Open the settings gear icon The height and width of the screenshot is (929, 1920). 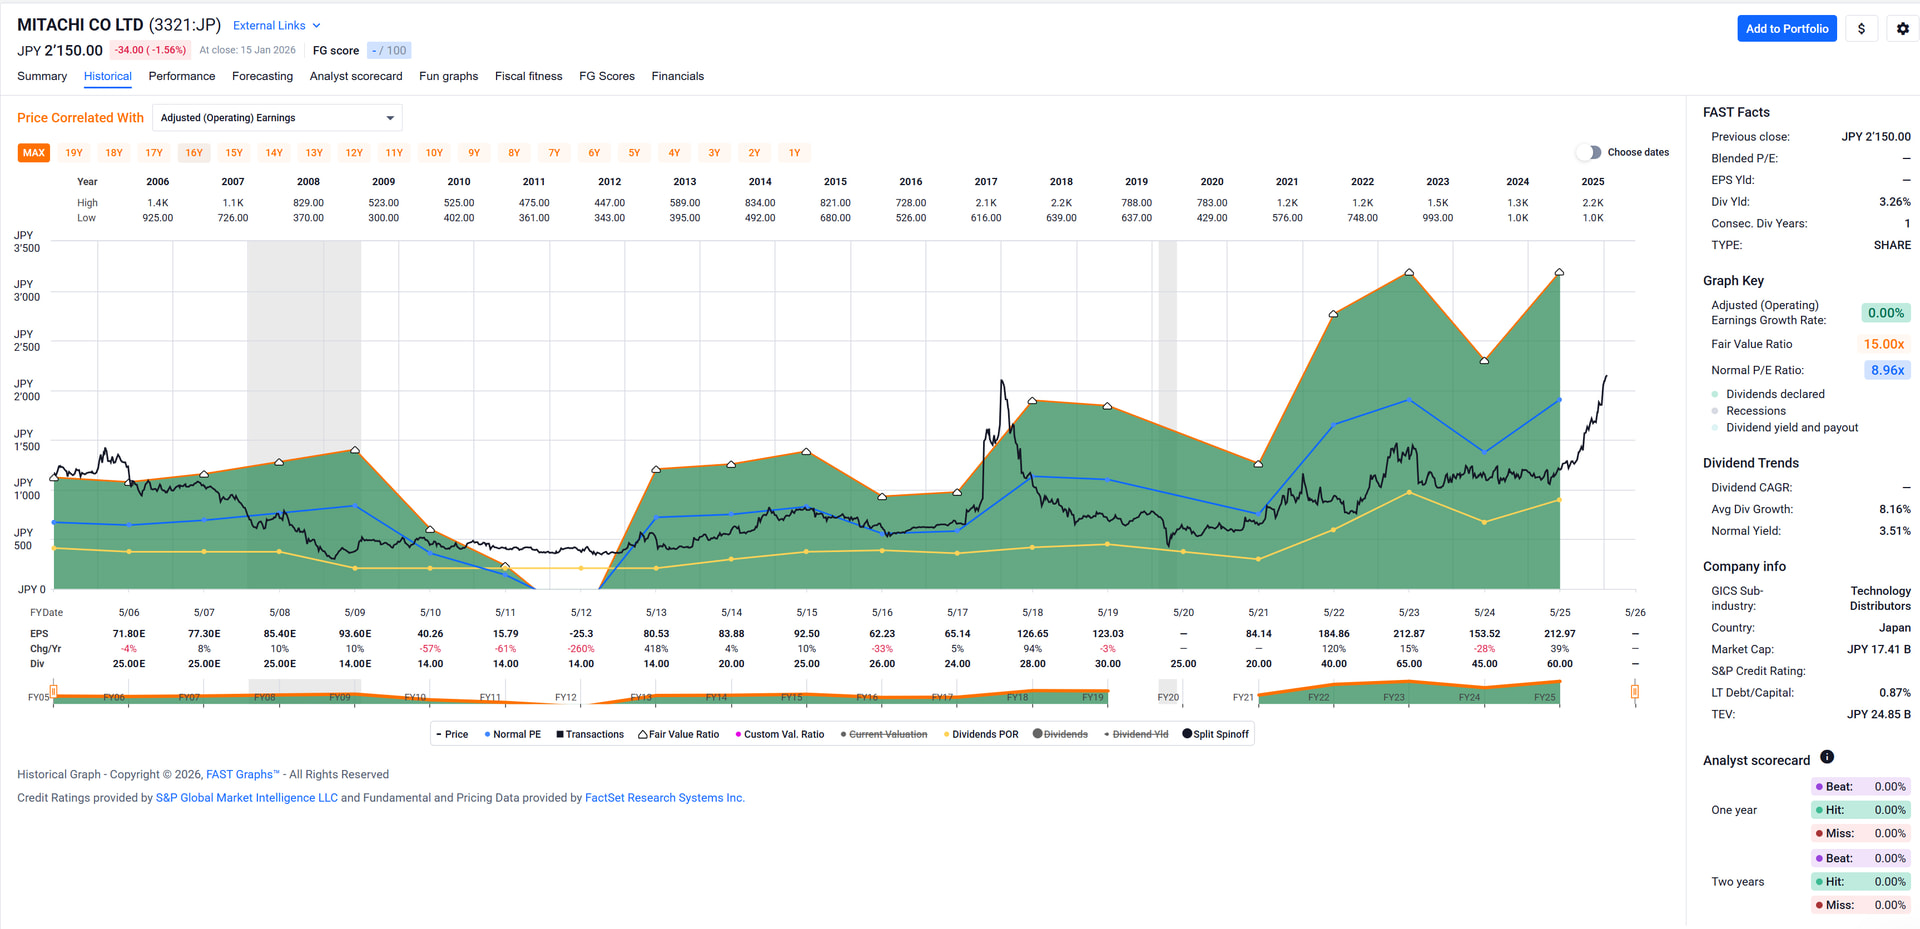(1902, 29)
